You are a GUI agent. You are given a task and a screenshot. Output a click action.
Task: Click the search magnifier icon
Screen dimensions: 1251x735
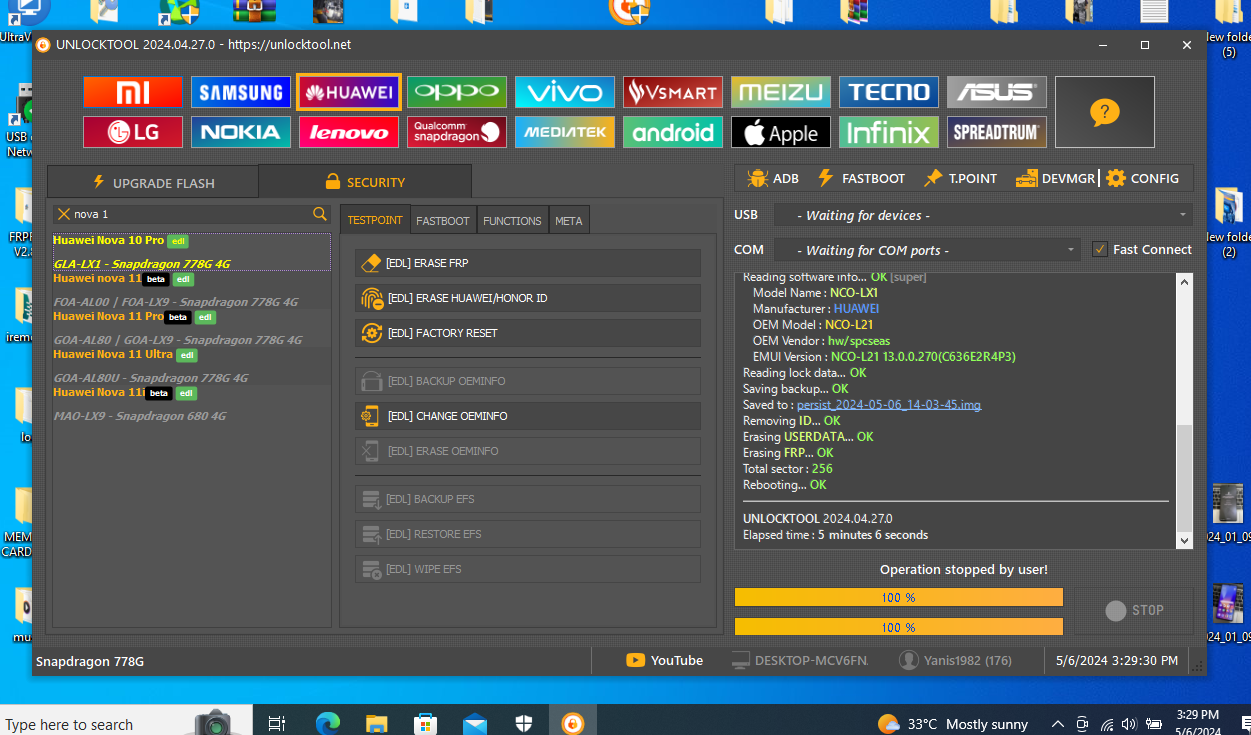tap(320, 214)
